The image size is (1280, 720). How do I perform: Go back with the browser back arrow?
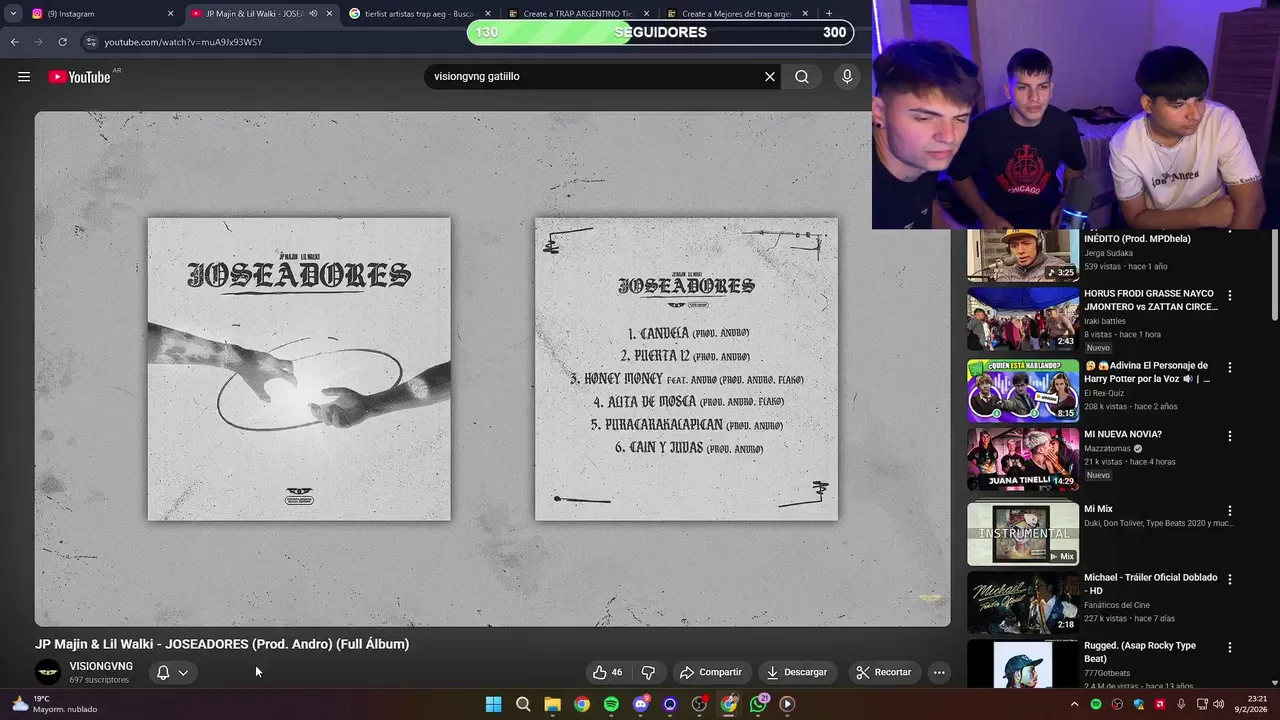(14, 42)
